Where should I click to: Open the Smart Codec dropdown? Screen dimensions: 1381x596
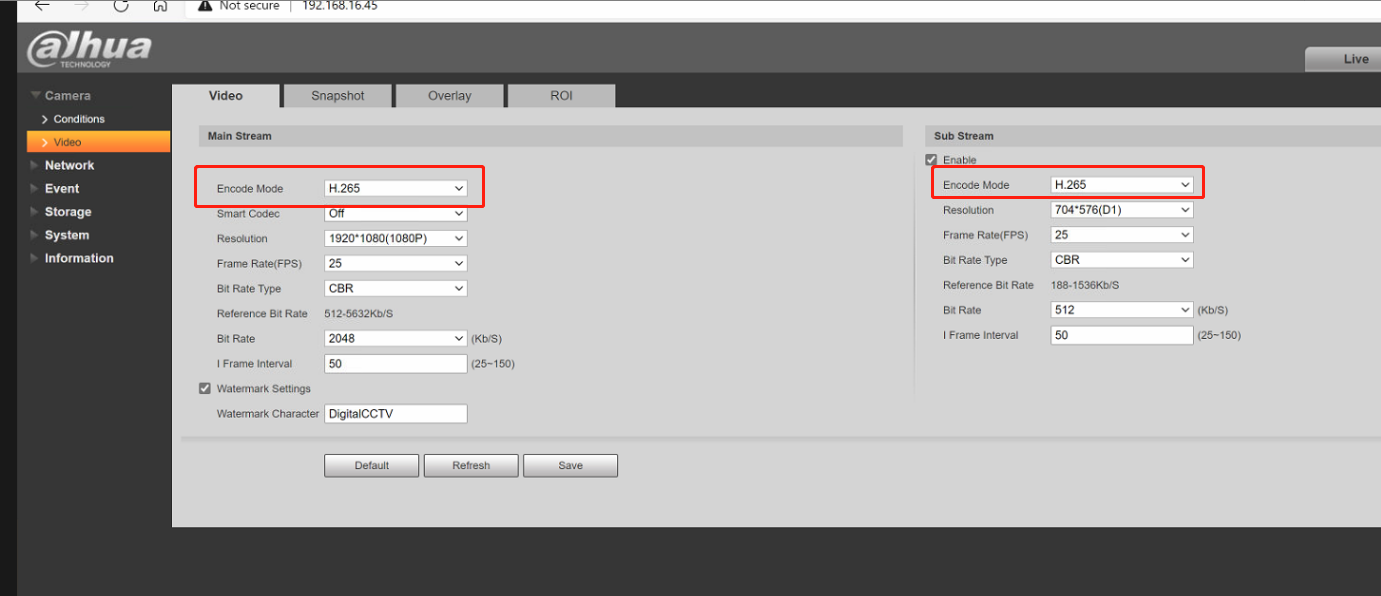click(x=396, y=213)
